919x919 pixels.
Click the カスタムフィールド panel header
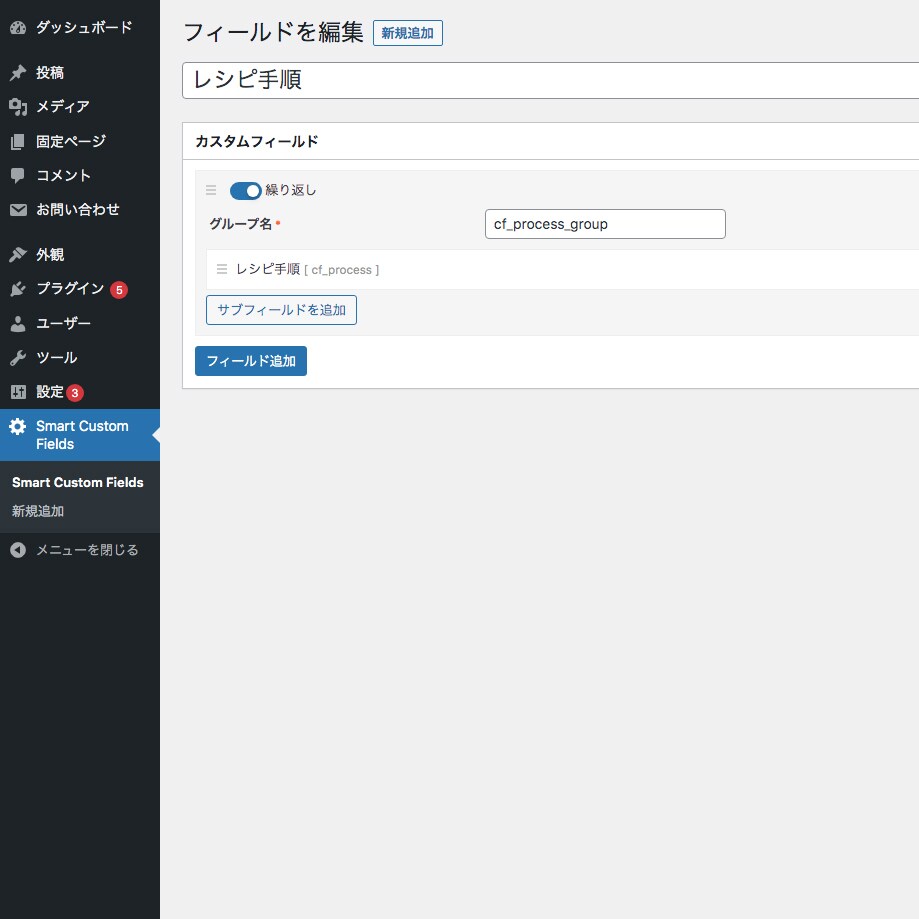click(550, 141)
